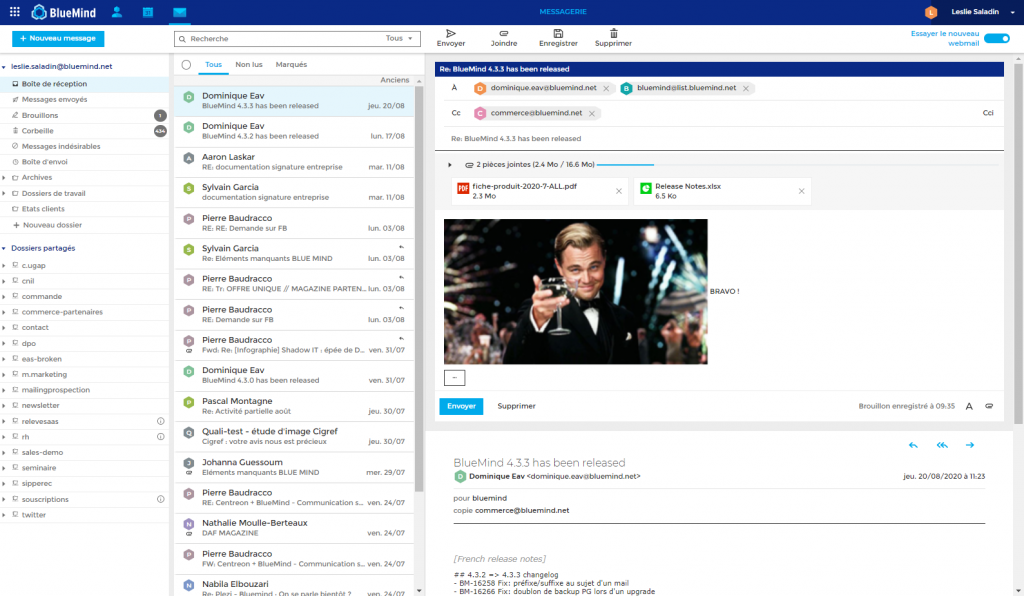Screen dimensions: 1024x596
Task: Open the apps grid launcher
Action: point(14,12)
